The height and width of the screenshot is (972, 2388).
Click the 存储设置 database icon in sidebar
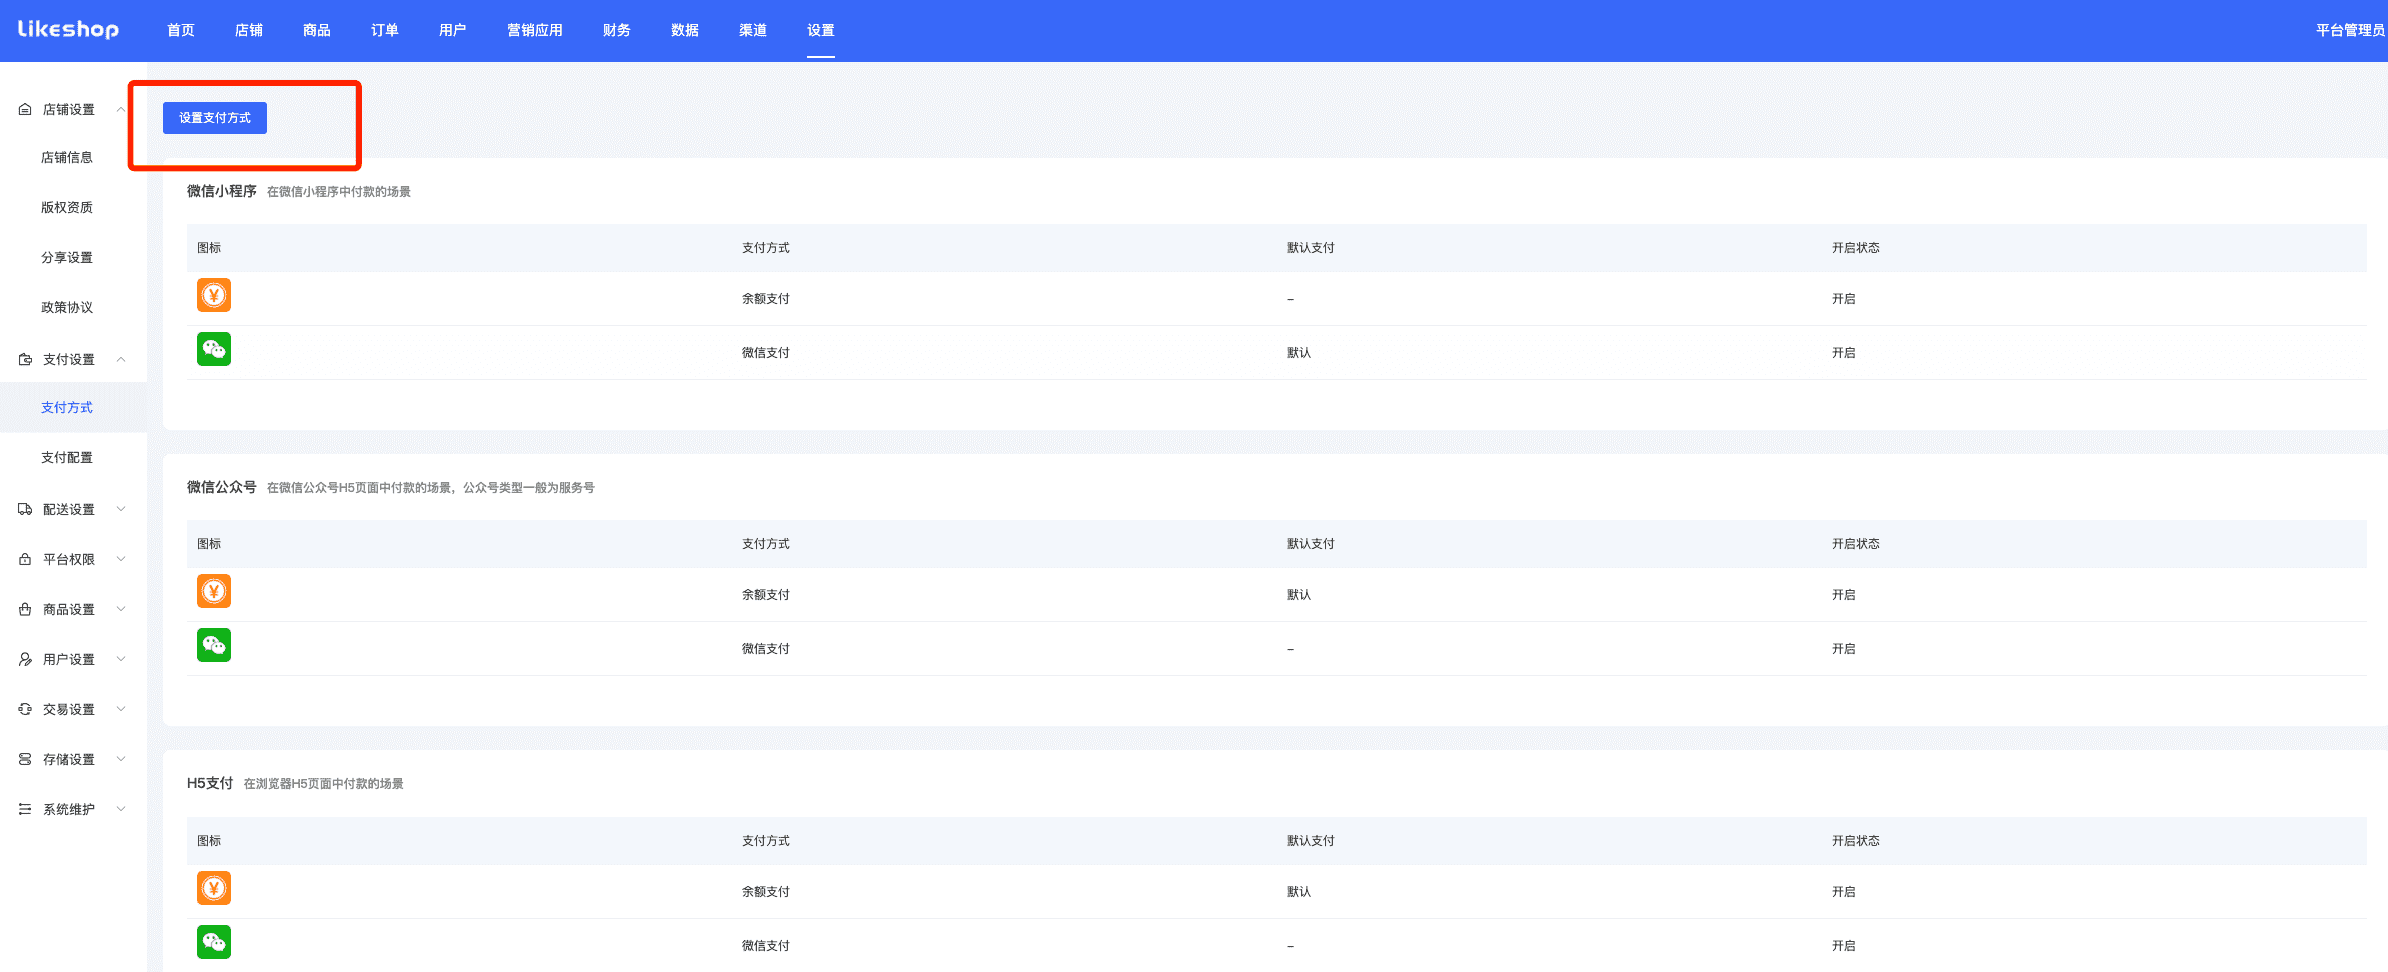[25, 759]
